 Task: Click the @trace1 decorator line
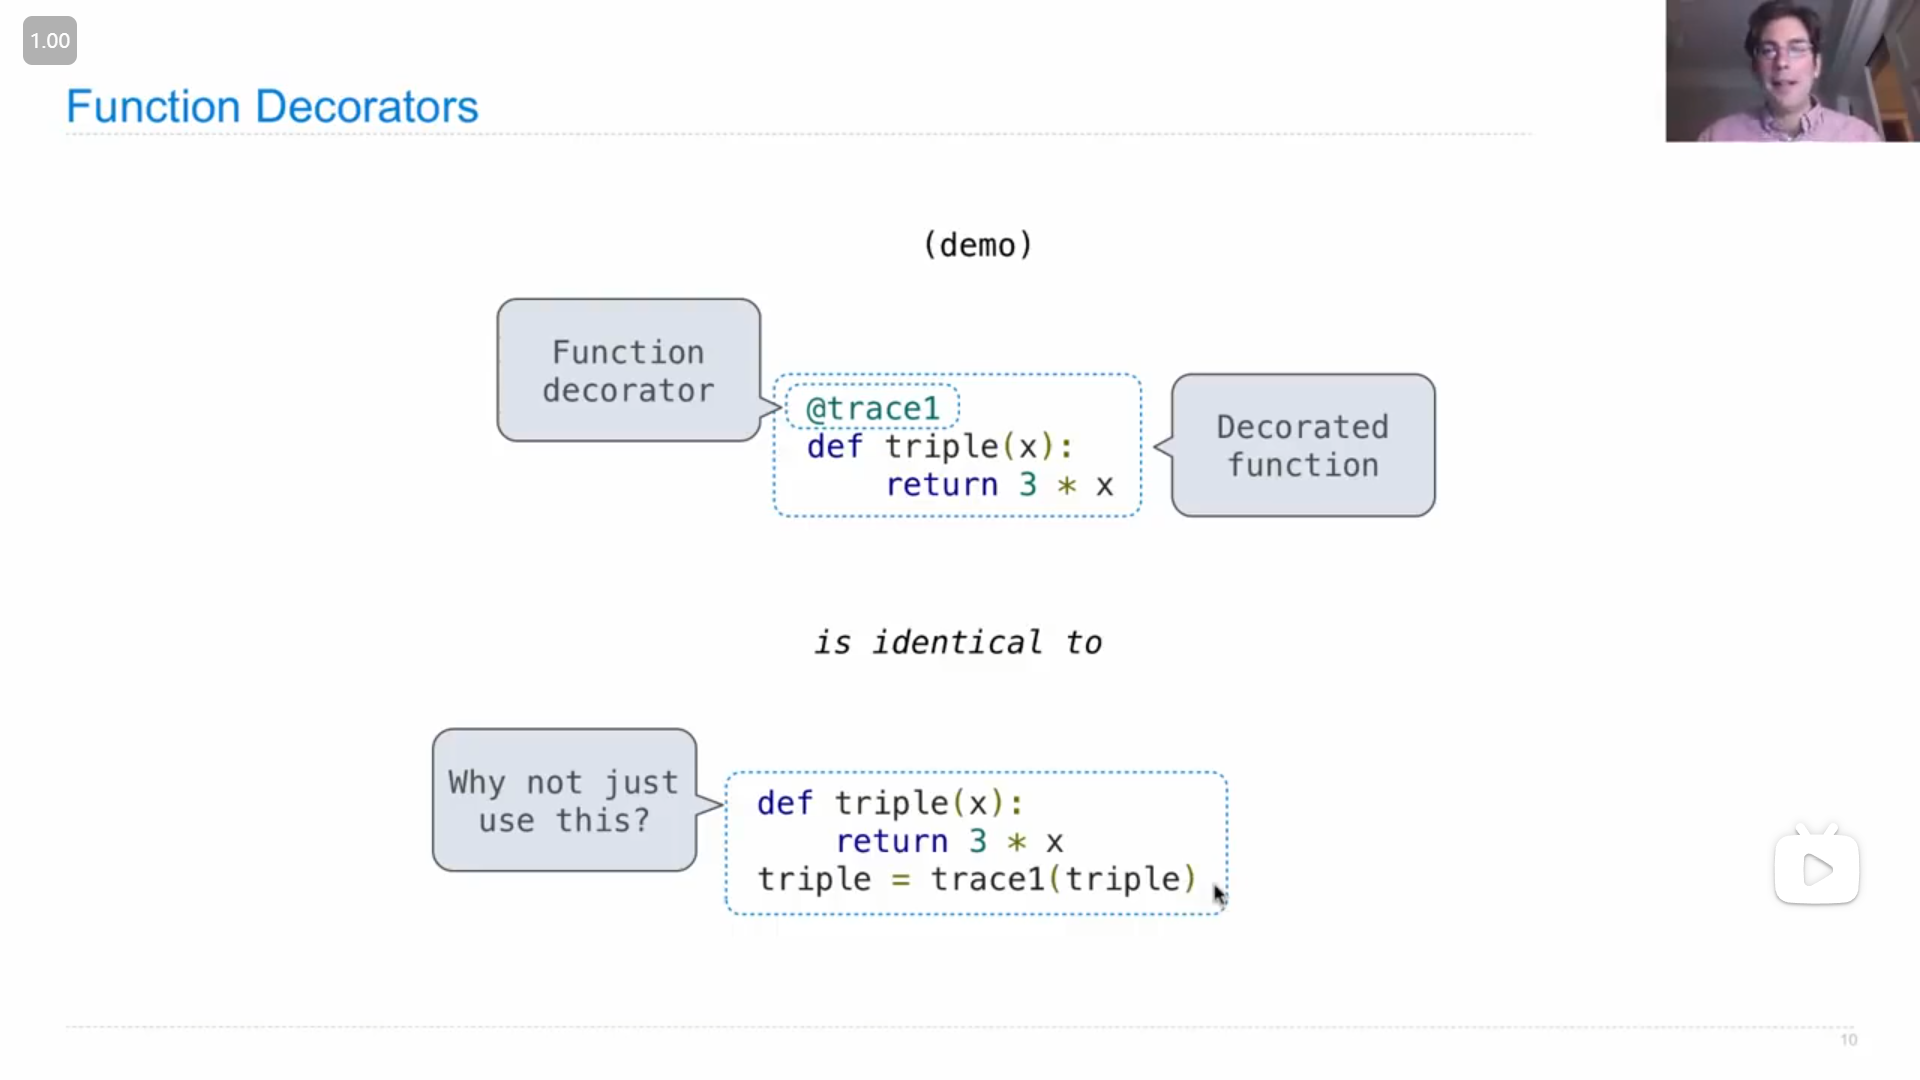873,408
